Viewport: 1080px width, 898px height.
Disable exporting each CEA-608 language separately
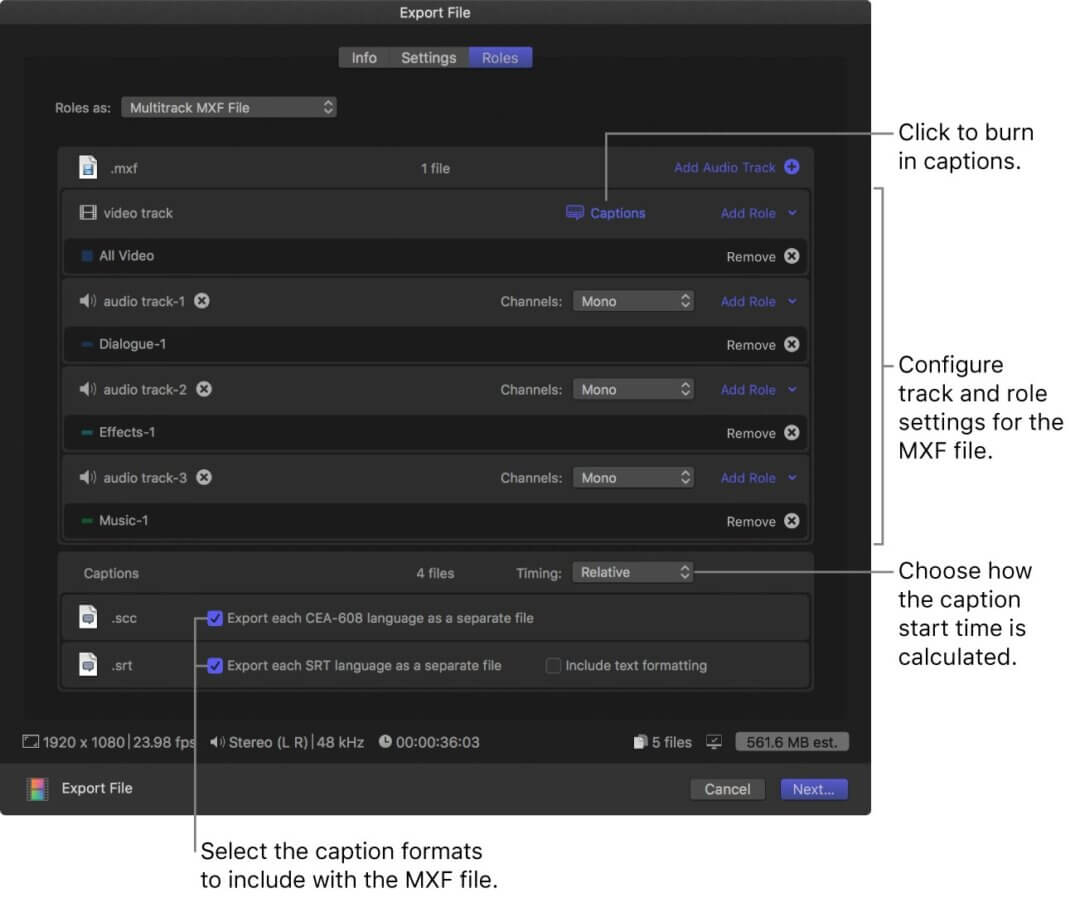[x=215, y=618]
